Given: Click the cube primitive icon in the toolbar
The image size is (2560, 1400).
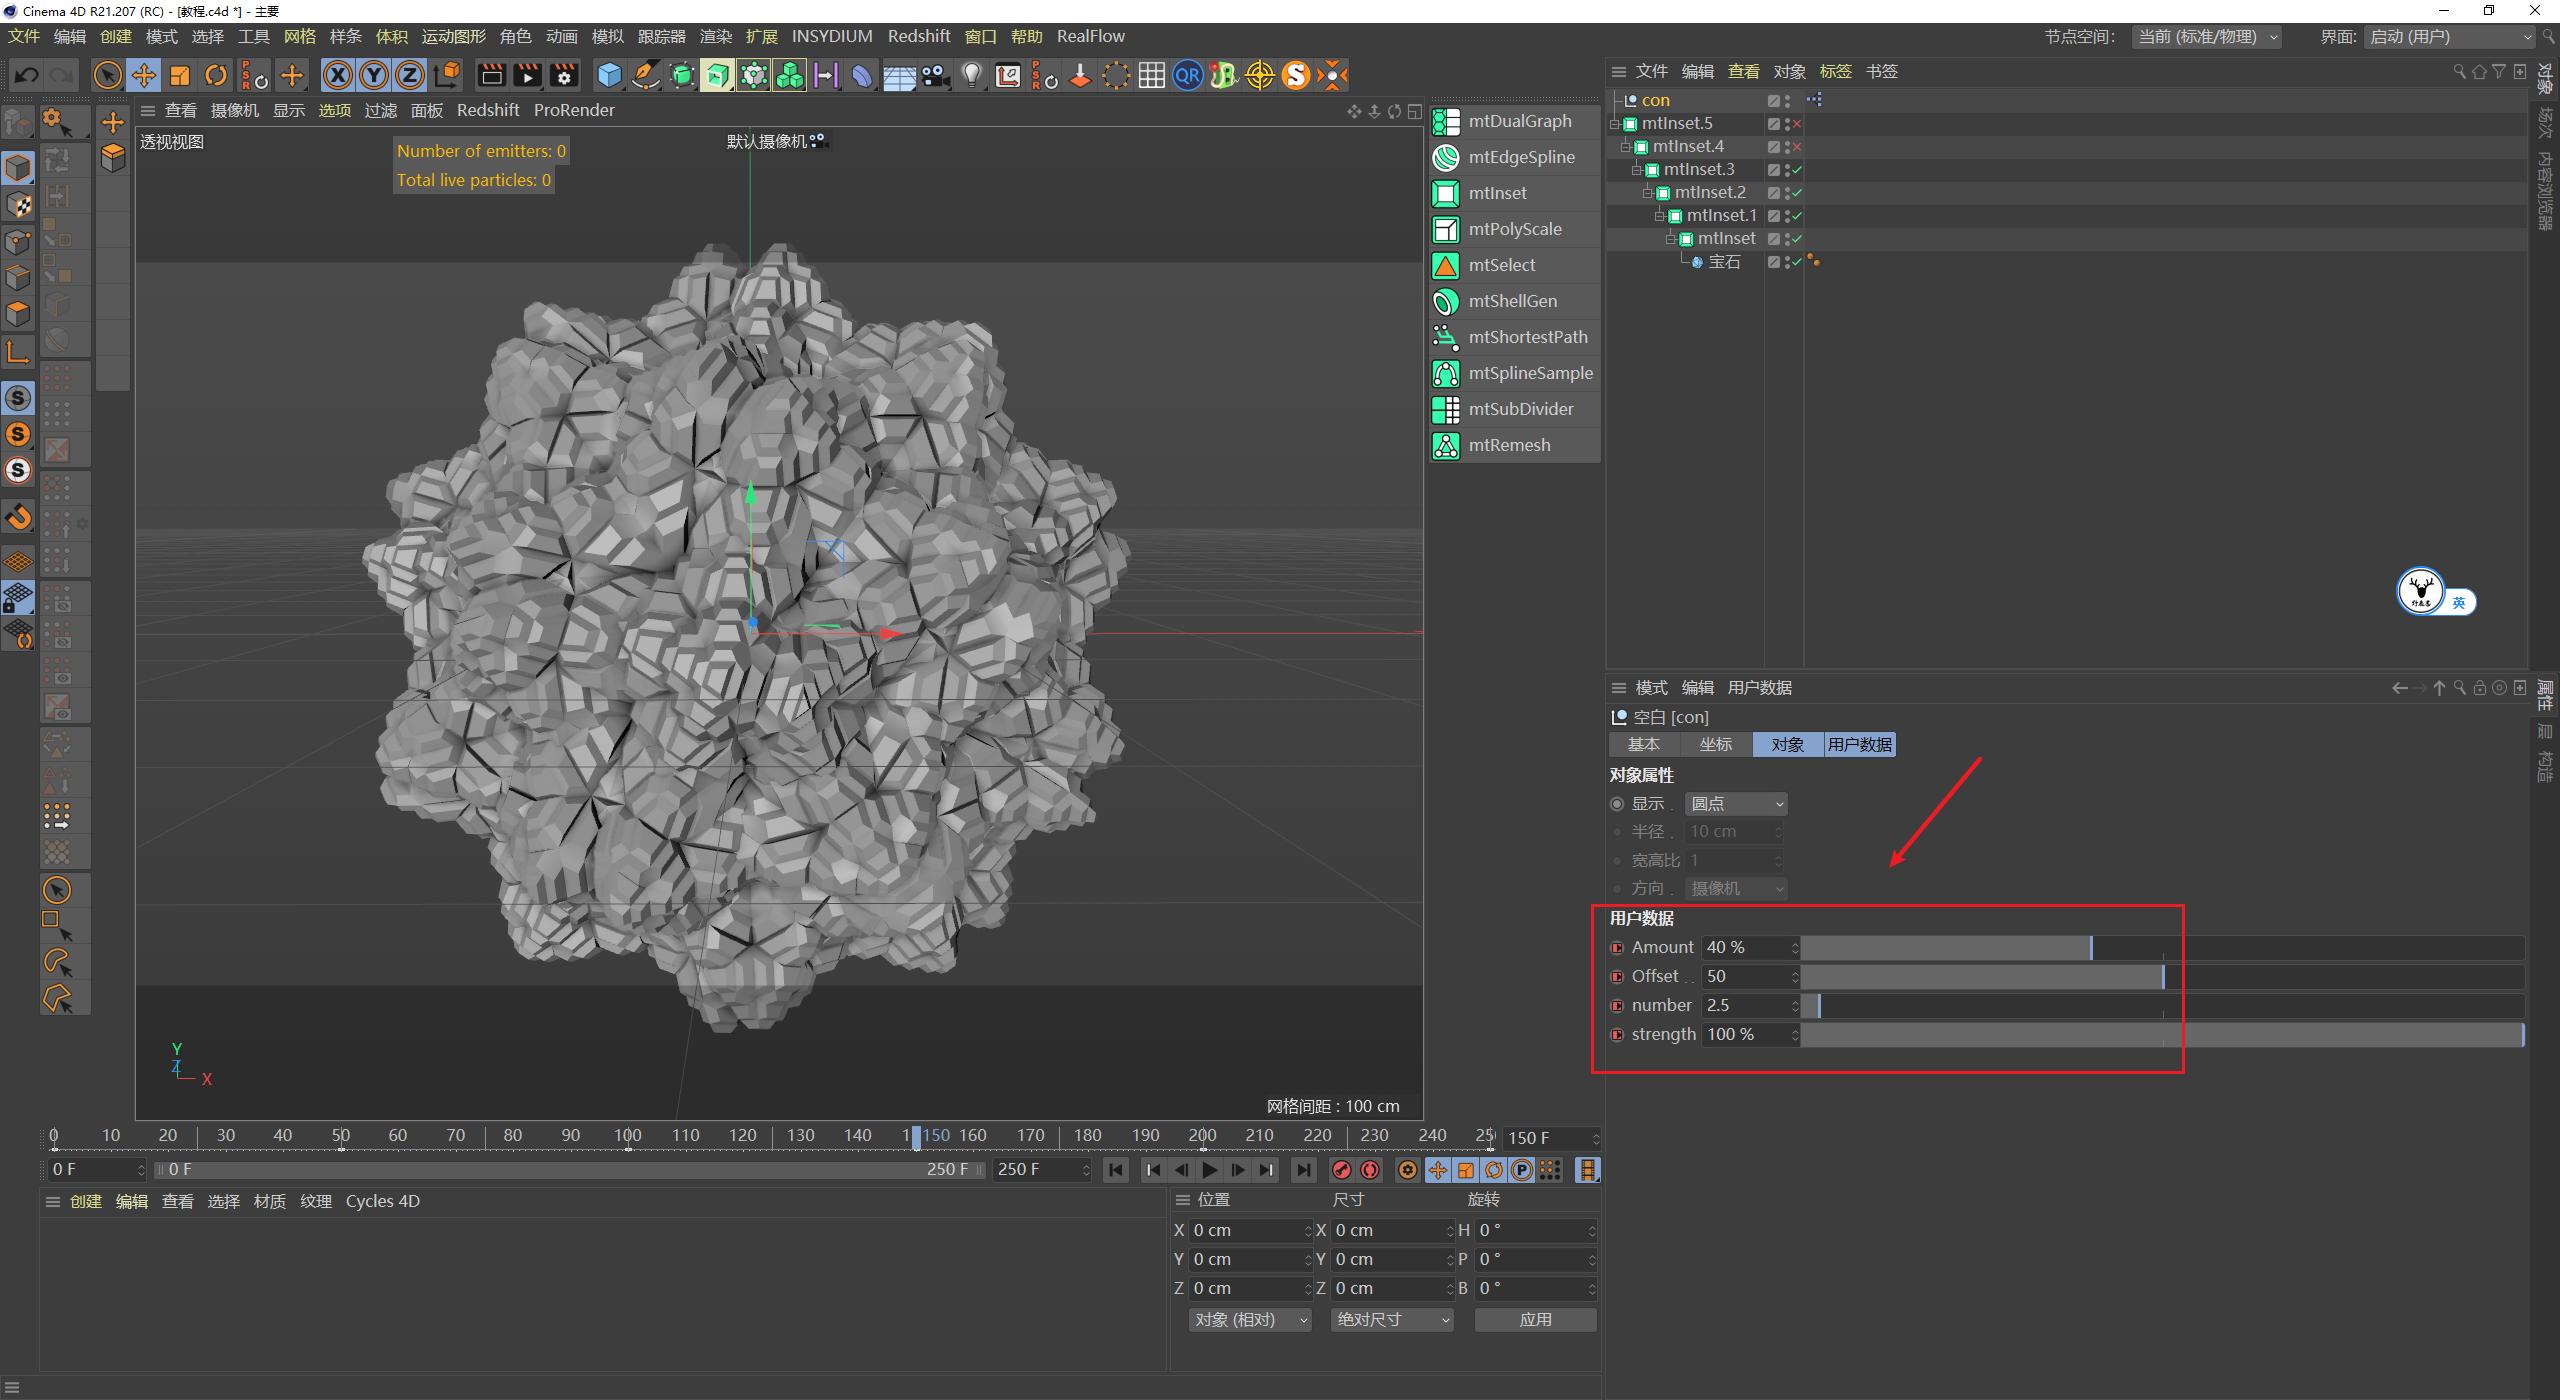Looking at the screenshot, I should coord(608,75).
